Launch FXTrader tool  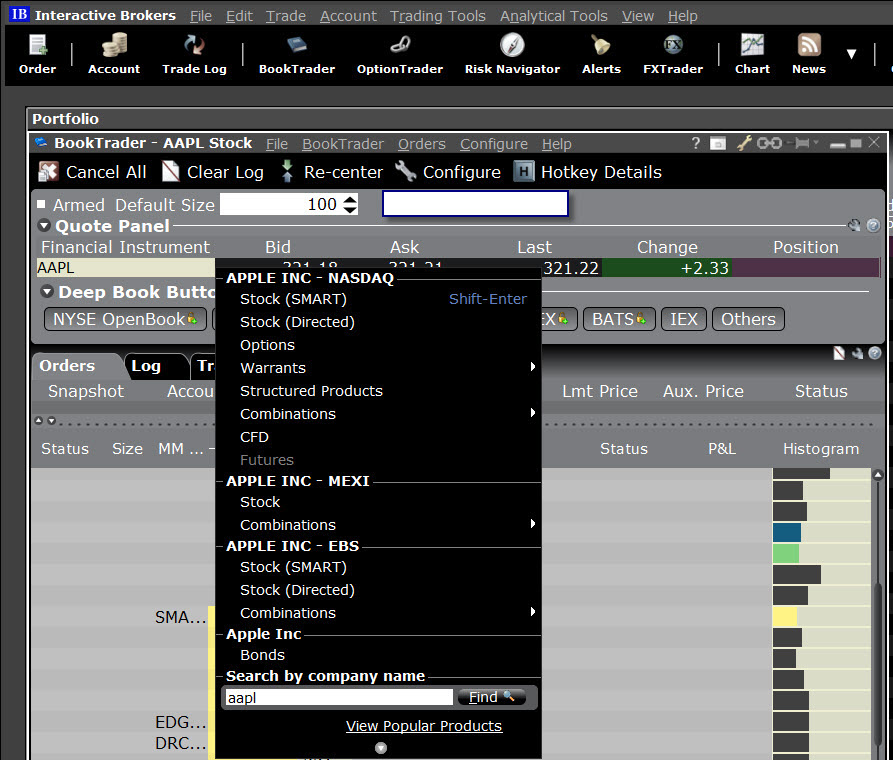(x=673, y=54)
